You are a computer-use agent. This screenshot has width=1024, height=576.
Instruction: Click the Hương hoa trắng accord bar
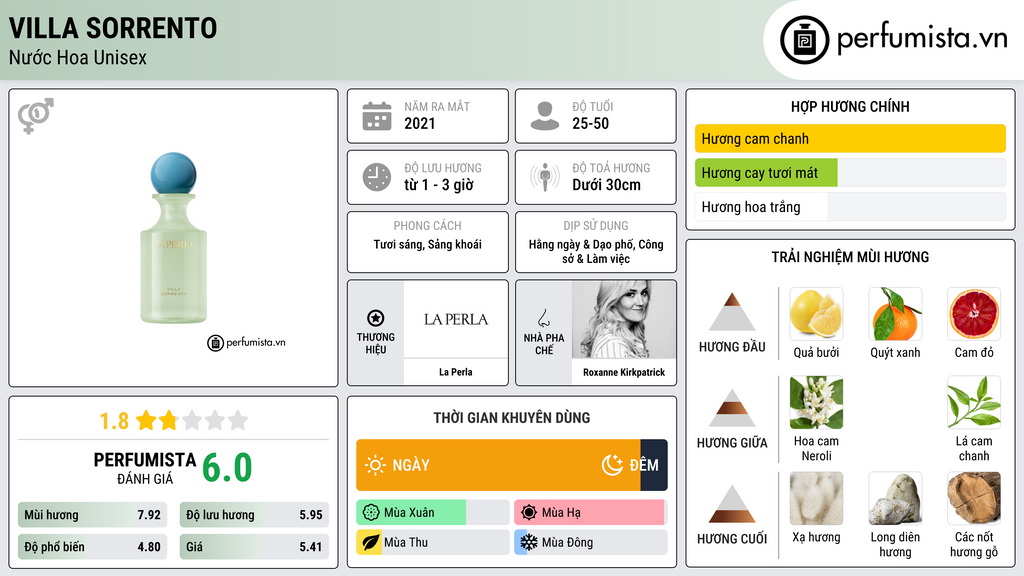tap(850, 207)
